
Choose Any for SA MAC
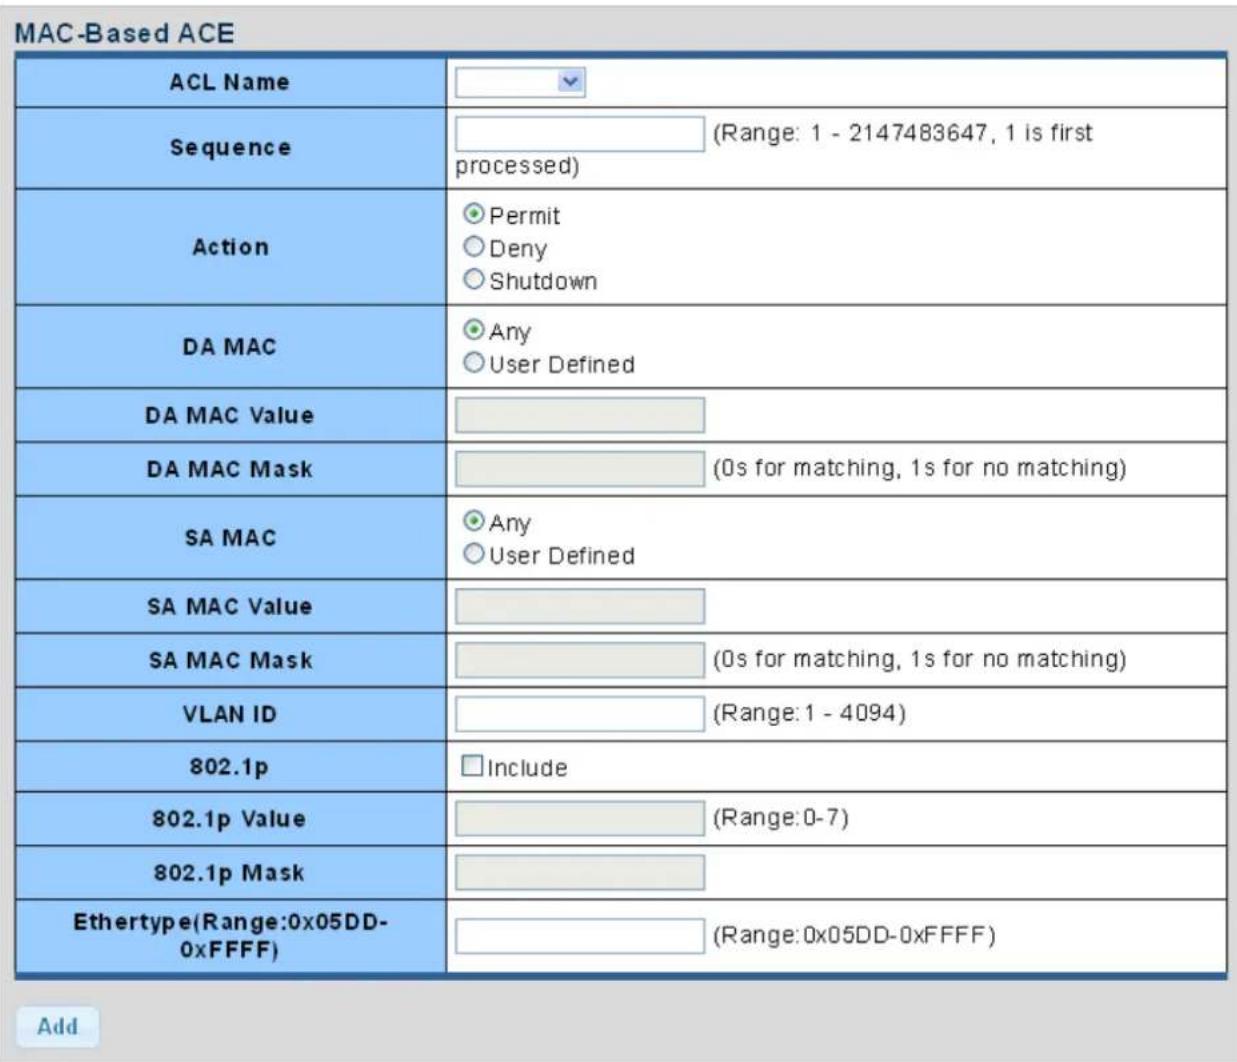474,522
